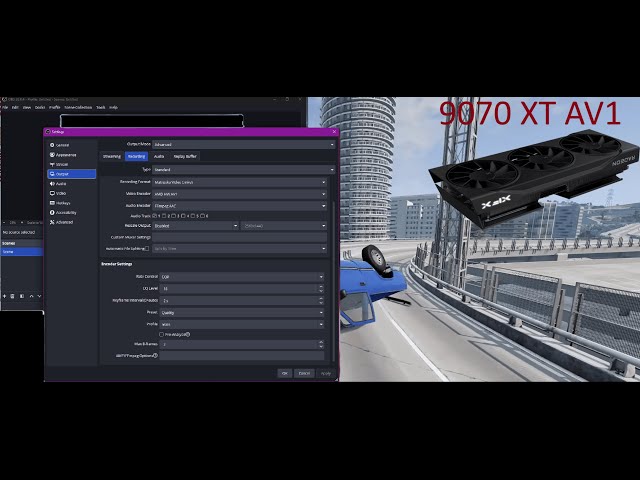Open Appearance settings in the sidebar
This screenshot has height=480, width=640.
(x=71, y=155)
